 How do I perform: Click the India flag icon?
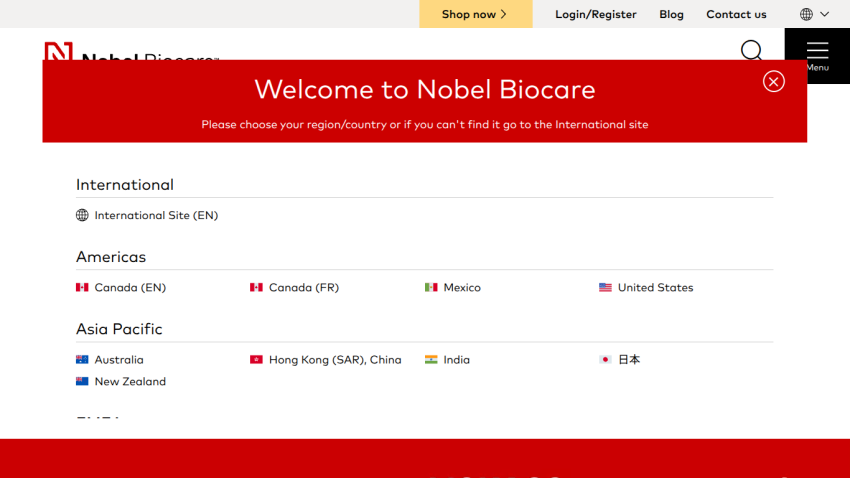[x=431, y=359]
